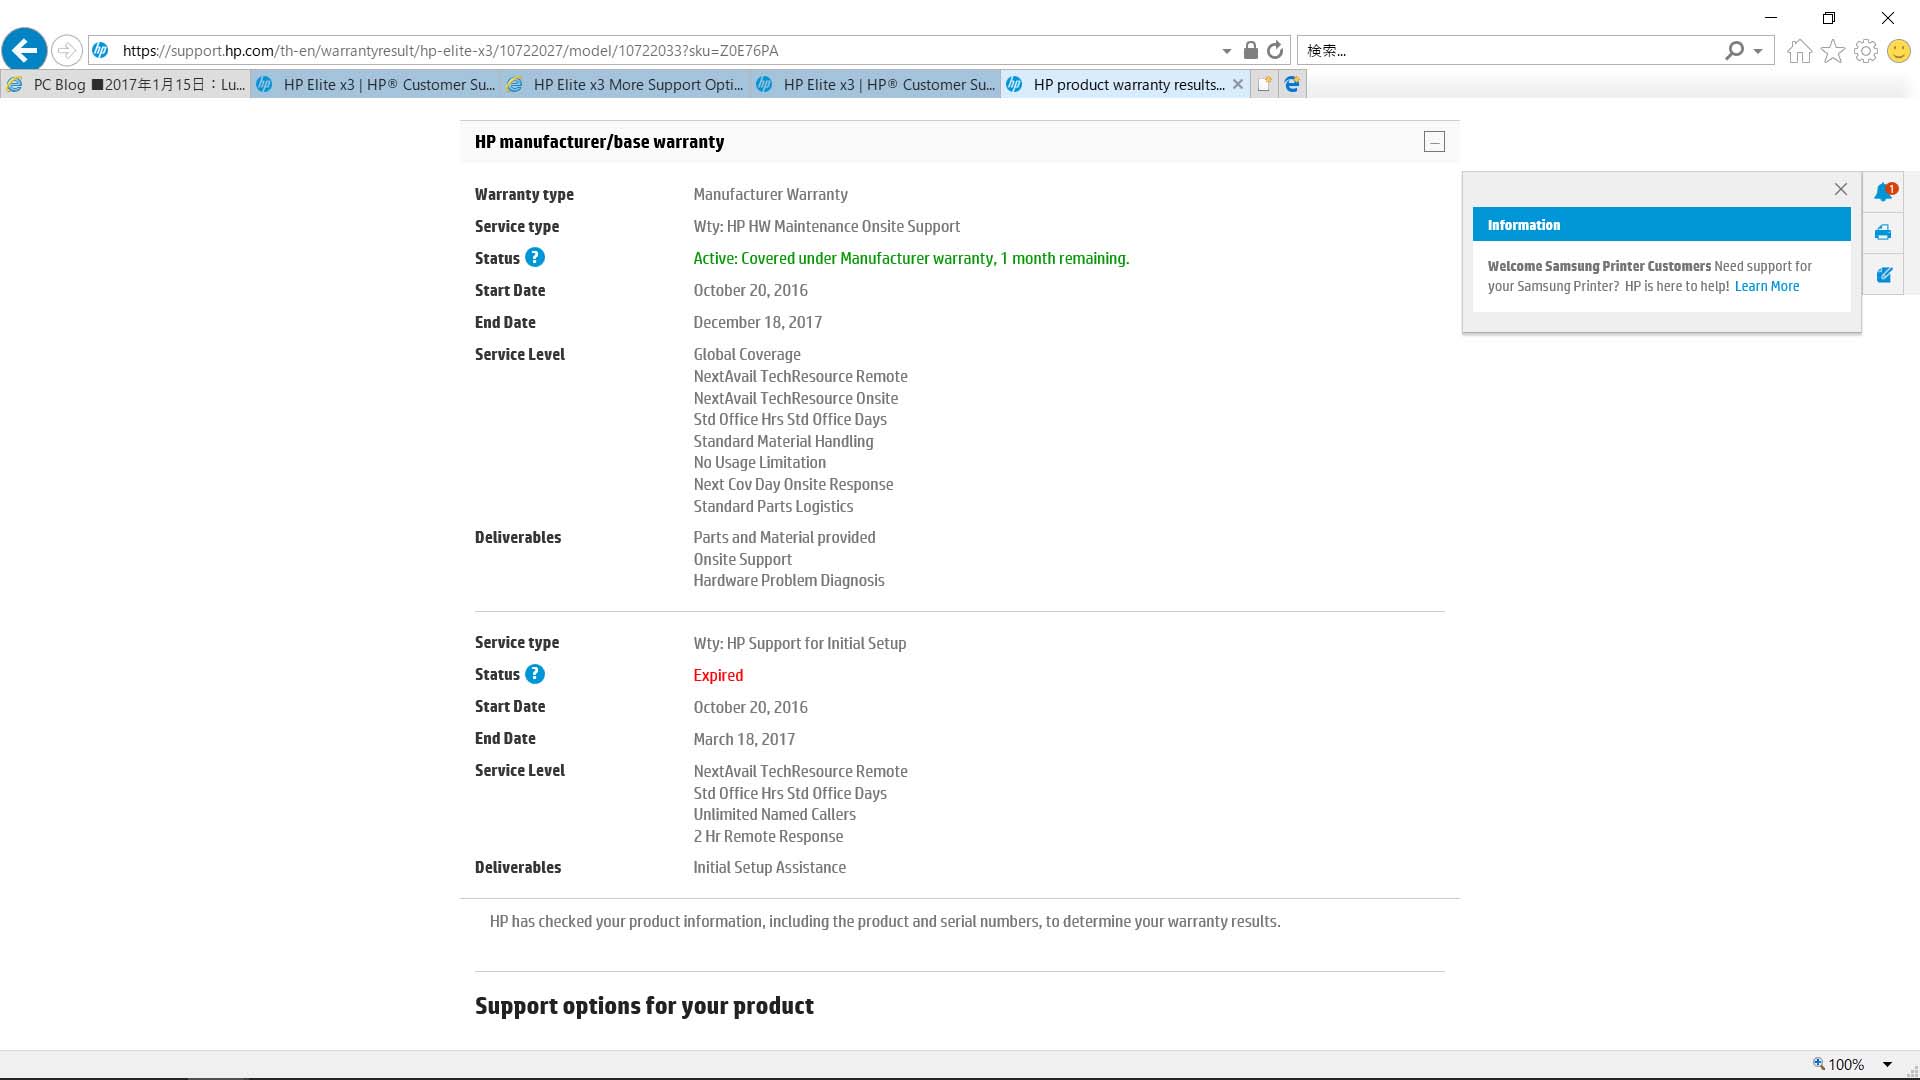Viewport: 1920px width, 1080px height.
Task: Go back with the browser back arrow
Action: [25, 50]
